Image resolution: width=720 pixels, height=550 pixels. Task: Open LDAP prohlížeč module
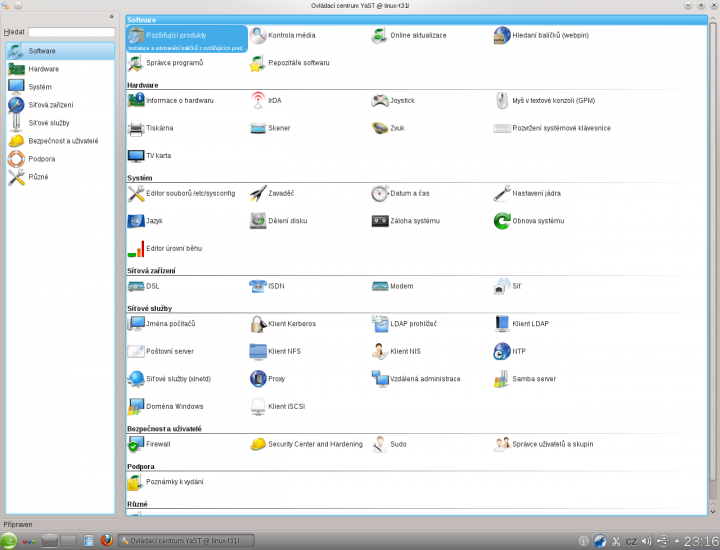(x=404, y=324)
